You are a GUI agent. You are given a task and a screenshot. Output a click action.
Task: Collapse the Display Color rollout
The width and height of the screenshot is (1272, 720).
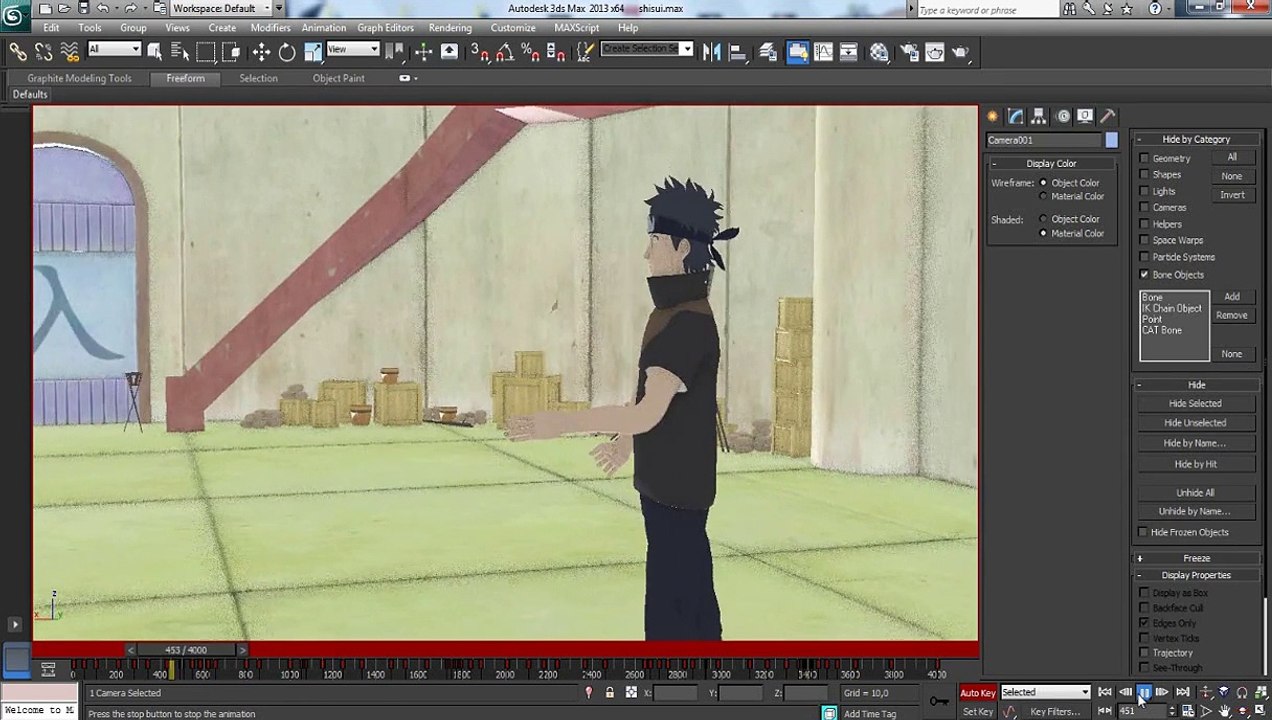click(x=1051, y=163)
